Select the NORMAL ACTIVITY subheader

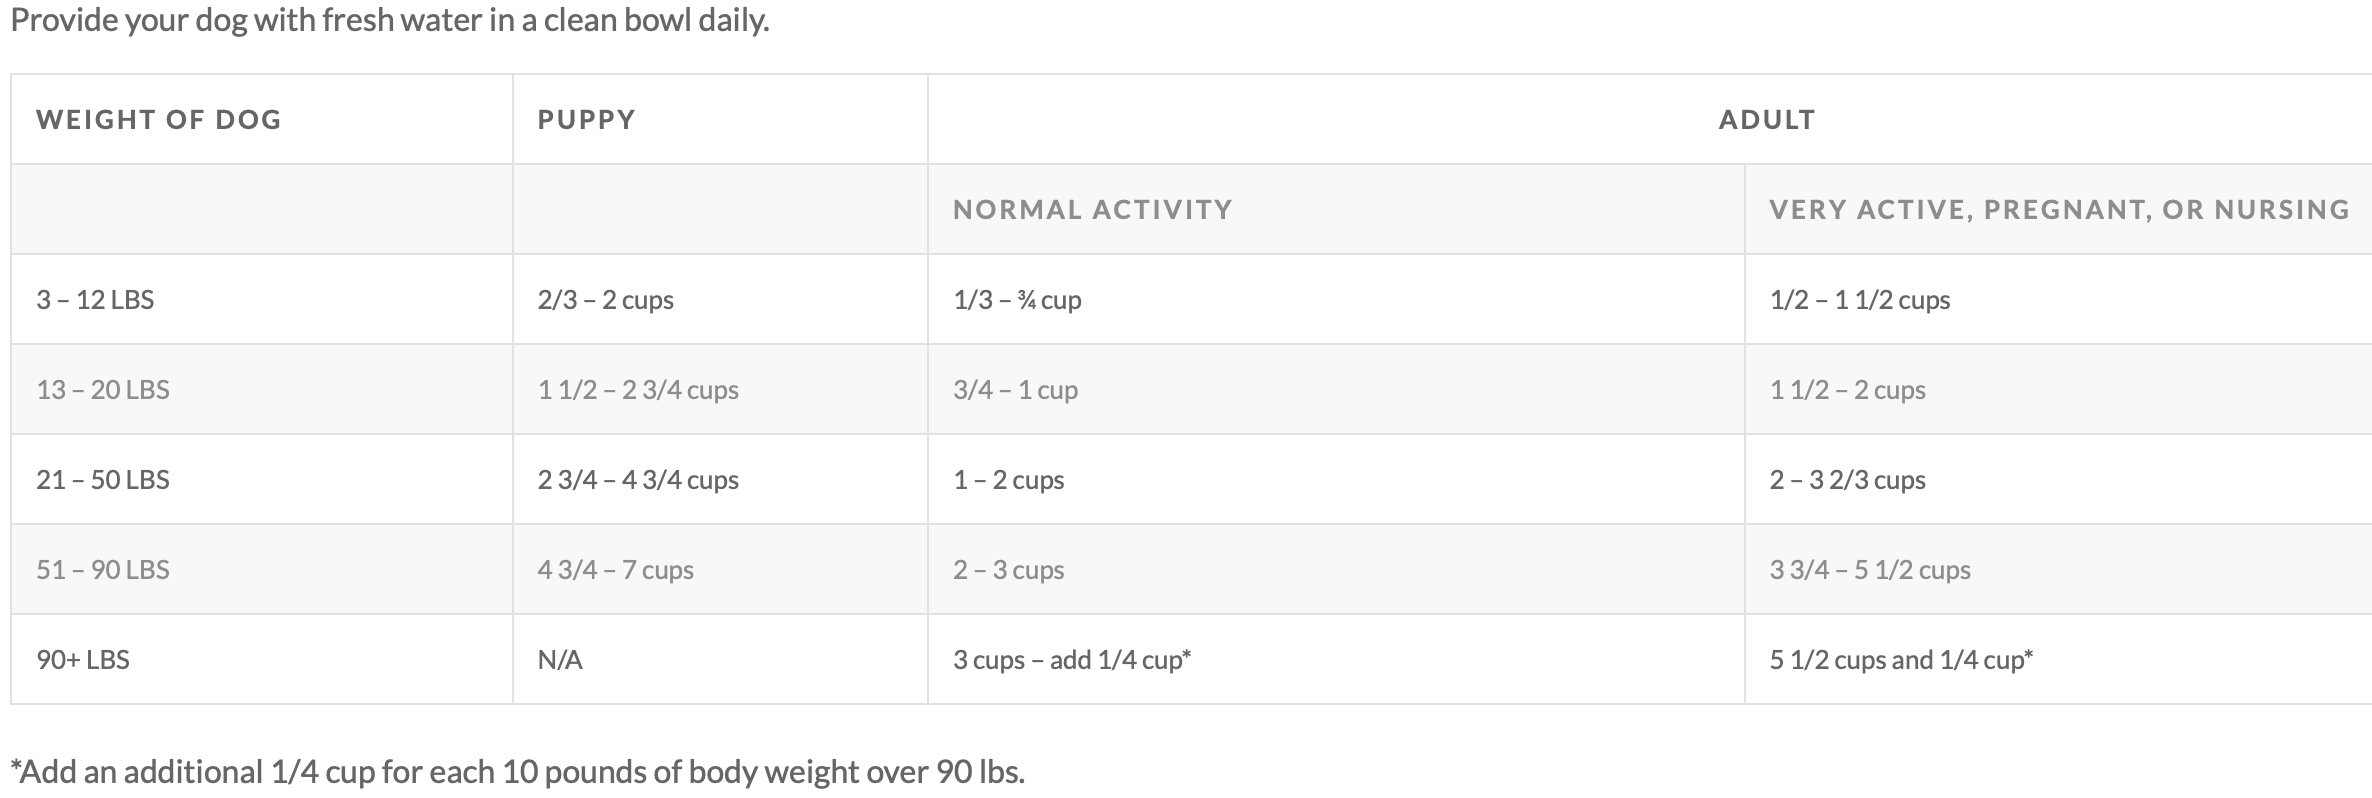pos(1092,210)
